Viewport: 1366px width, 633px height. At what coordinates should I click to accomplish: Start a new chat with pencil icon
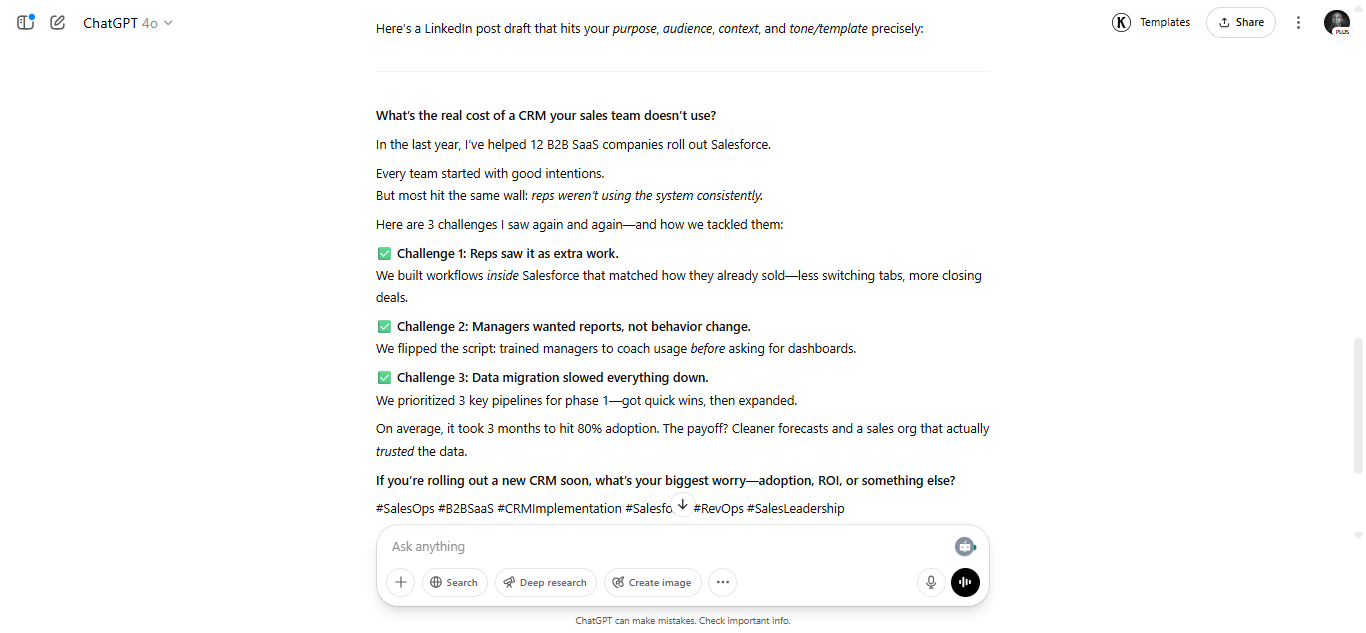coord(57,22)
